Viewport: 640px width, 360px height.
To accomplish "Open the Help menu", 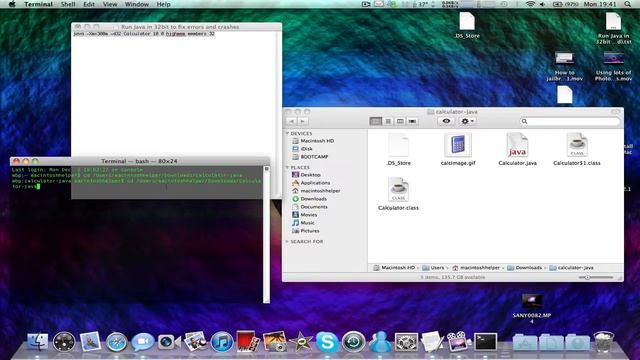I will click(x=164, y=4).
